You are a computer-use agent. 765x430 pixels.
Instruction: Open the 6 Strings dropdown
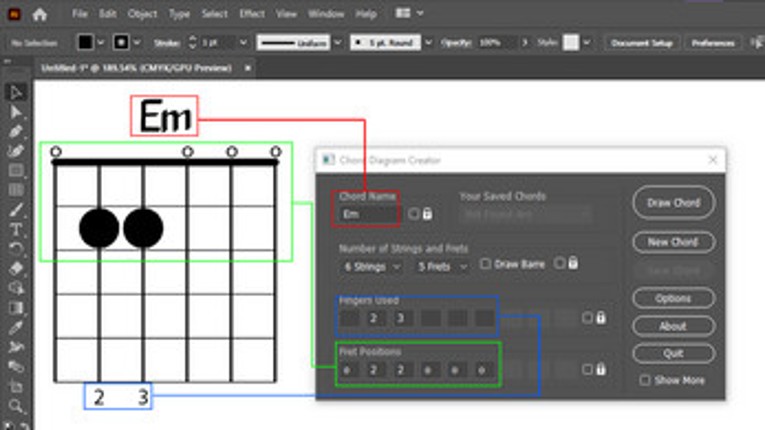[372, 267]
